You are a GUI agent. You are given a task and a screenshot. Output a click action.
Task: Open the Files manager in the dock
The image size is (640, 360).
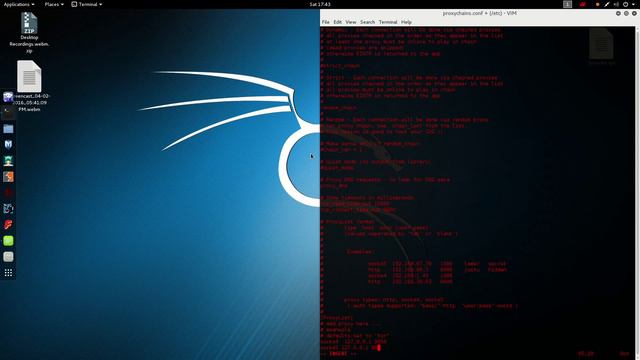(8, 129)
